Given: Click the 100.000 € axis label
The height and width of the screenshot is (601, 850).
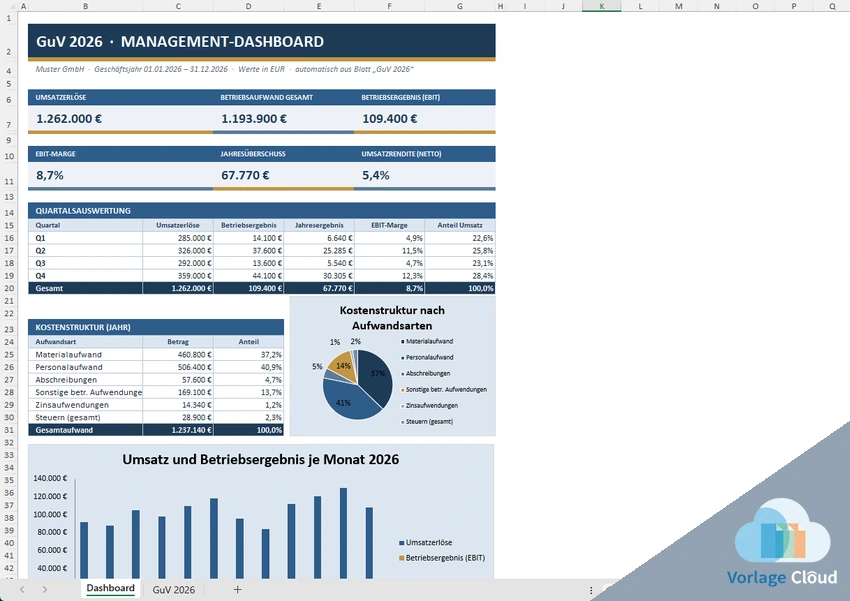Looking at the screenshot, I should click(x=50, y=514).
